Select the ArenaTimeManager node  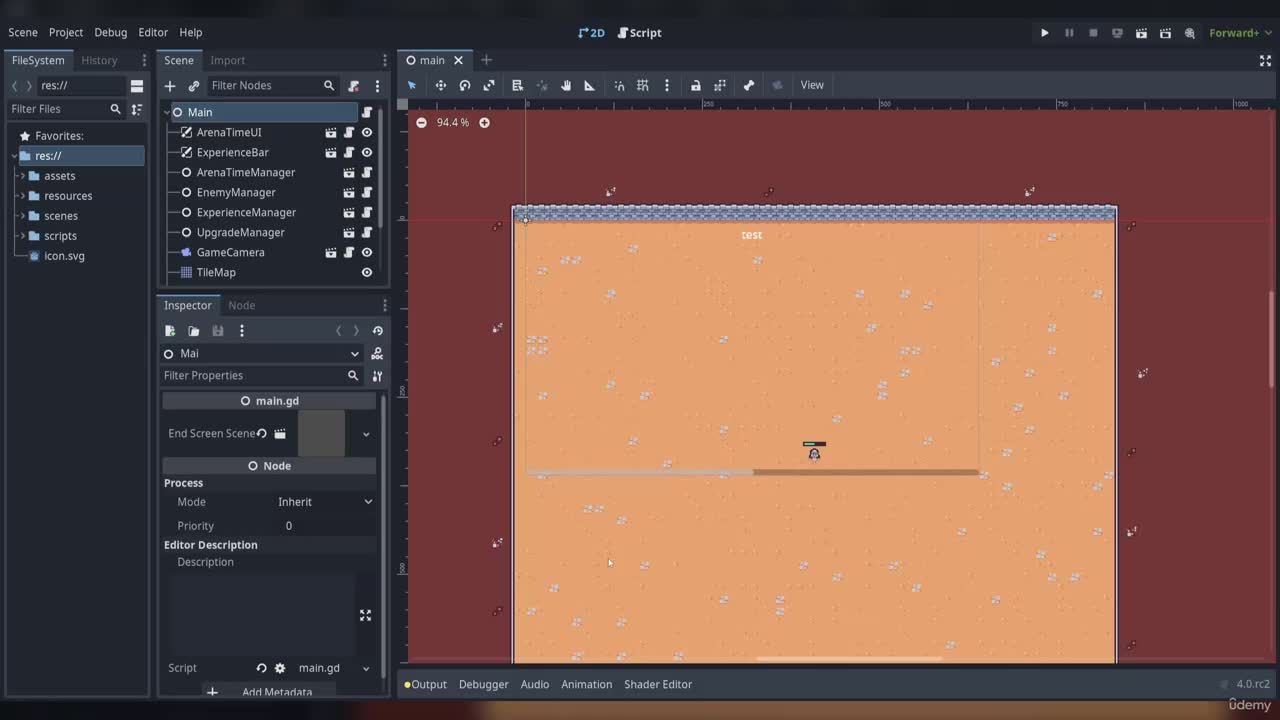pos(245,172)
